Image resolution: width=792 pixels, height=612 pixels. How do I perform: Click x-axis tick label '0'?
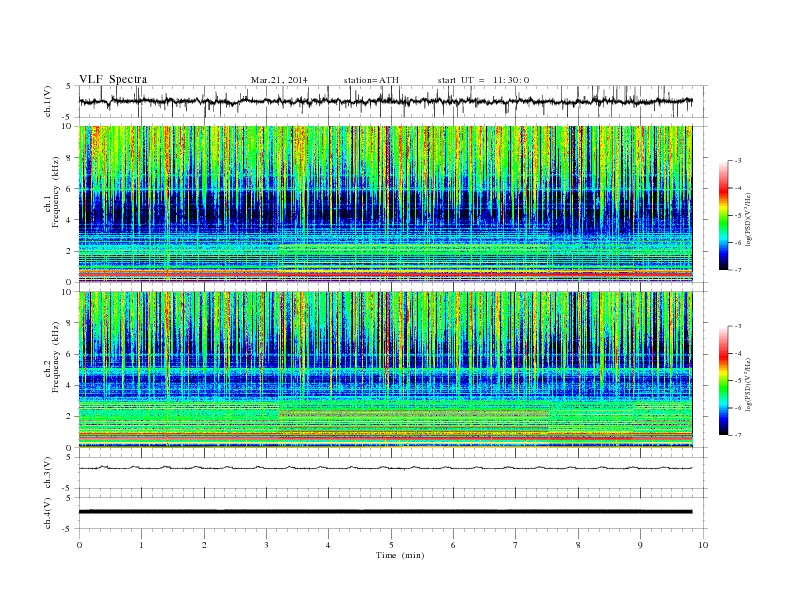click(x=79, y=545)
